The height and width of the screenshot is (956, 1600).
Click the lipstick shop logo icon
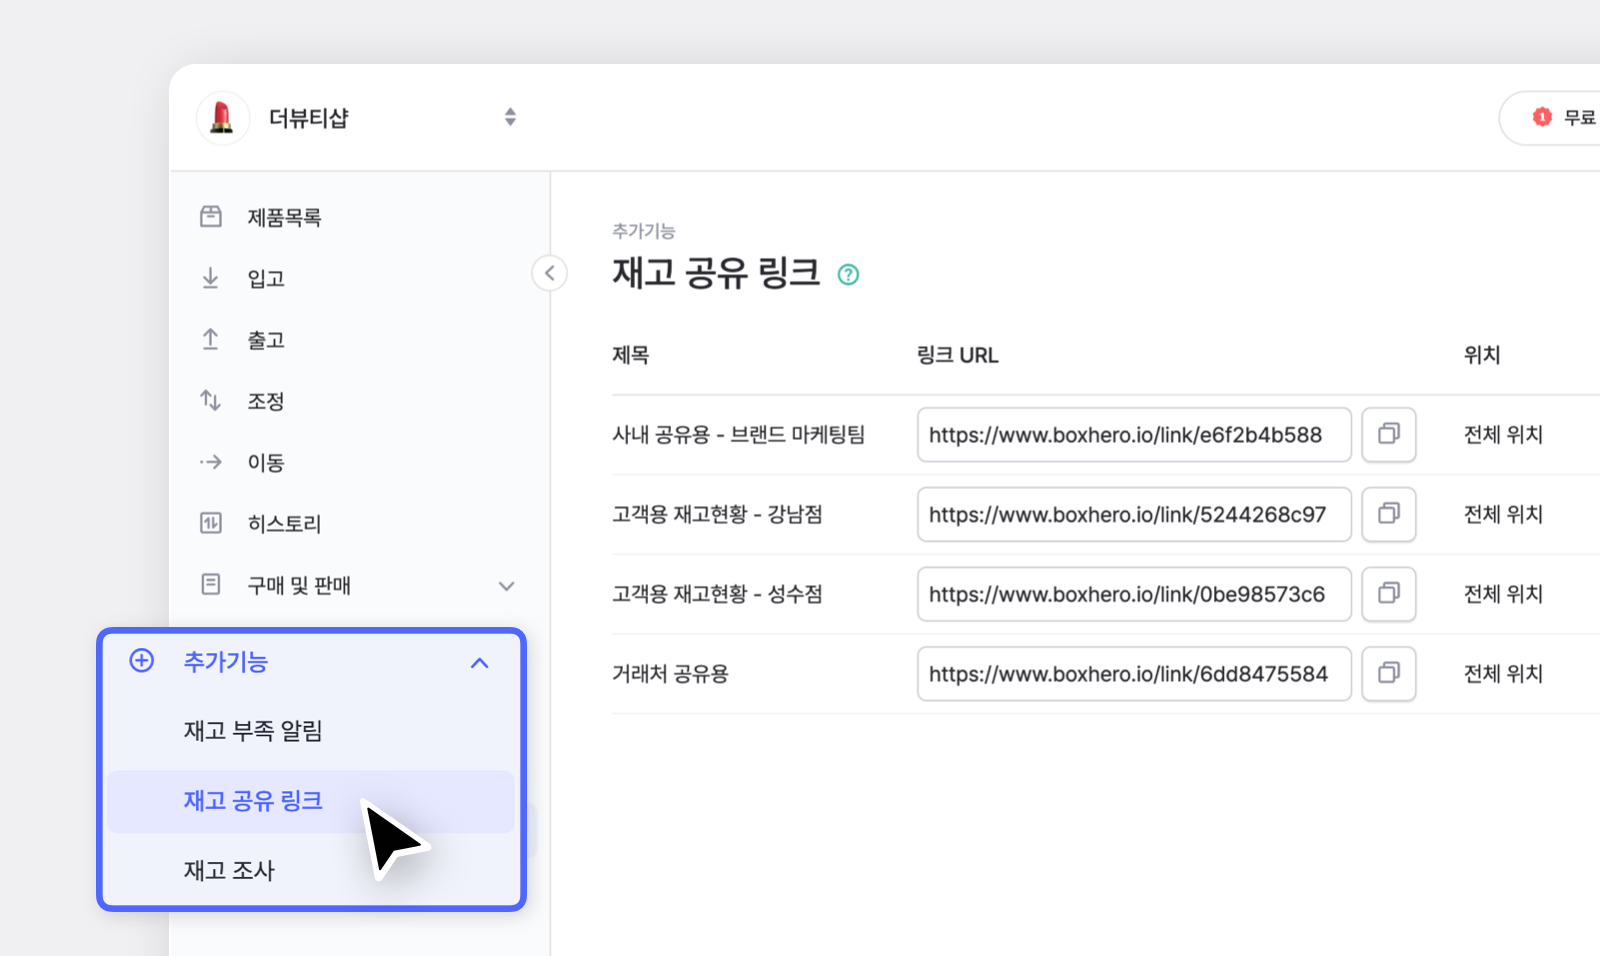[222, 117]
